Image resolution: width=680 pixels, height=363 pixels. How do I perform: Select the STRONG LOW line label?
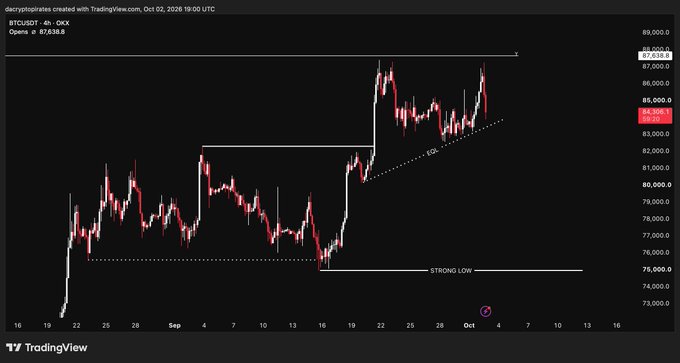(x=451, y=271)
